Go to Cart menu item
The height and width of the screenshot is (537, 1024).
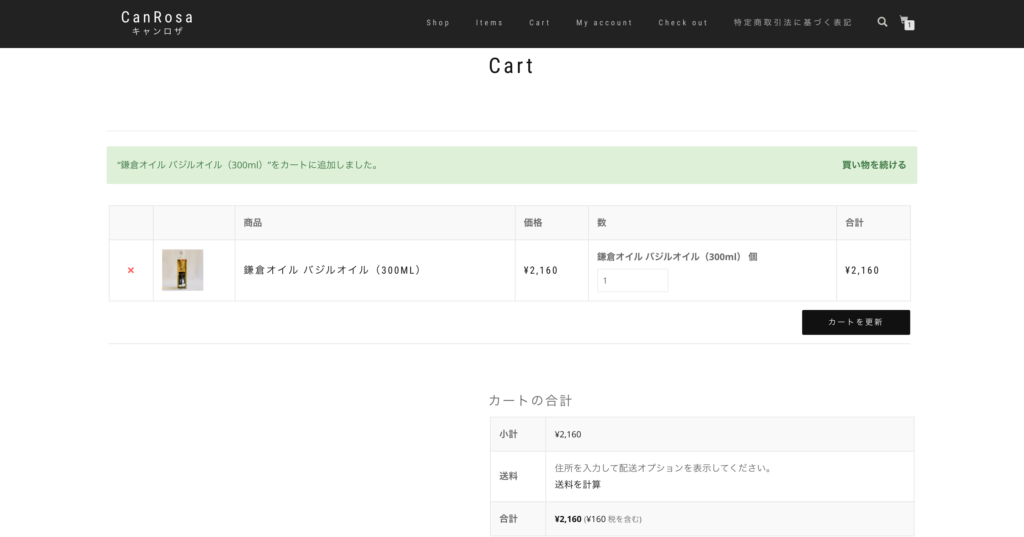coord(539,23)
